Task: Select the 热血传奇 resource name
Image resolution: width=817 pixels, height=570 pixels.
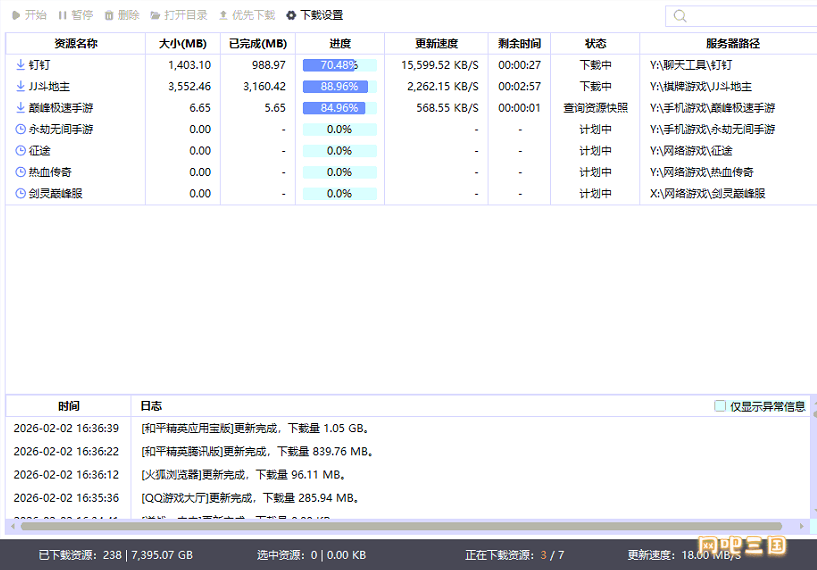Action: point(50,172)
